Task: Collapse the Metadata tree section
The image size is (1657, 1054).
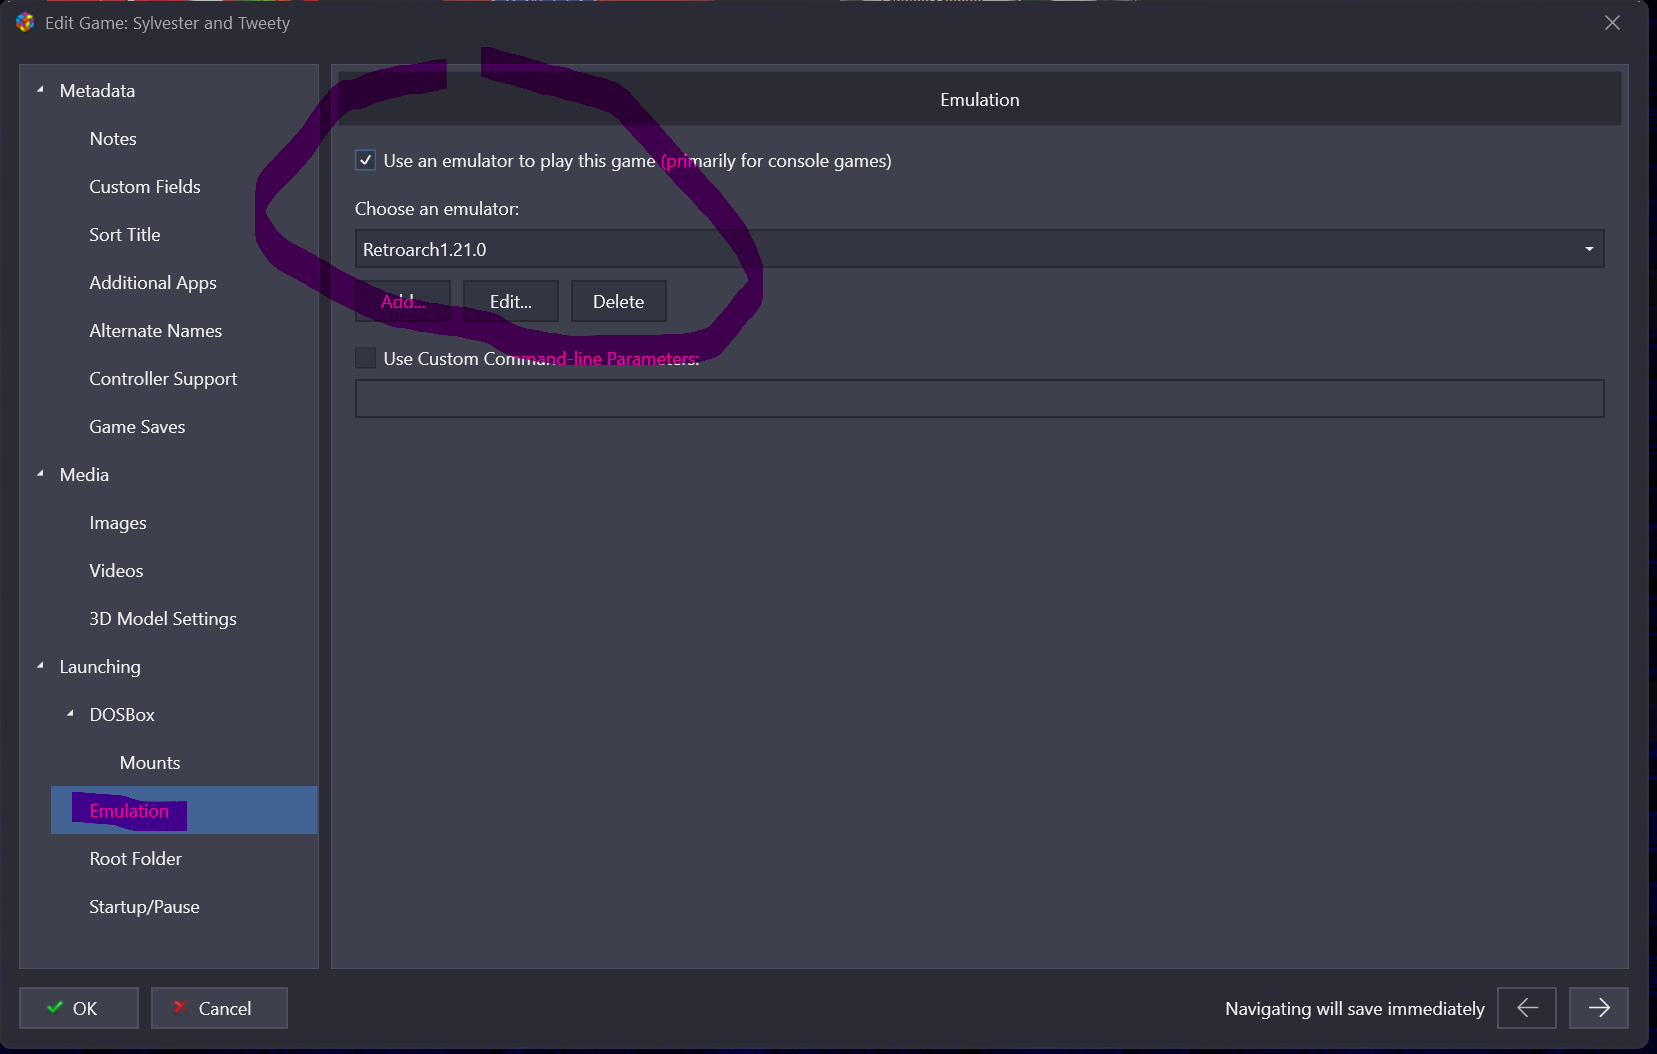Action: click(41, 90)
